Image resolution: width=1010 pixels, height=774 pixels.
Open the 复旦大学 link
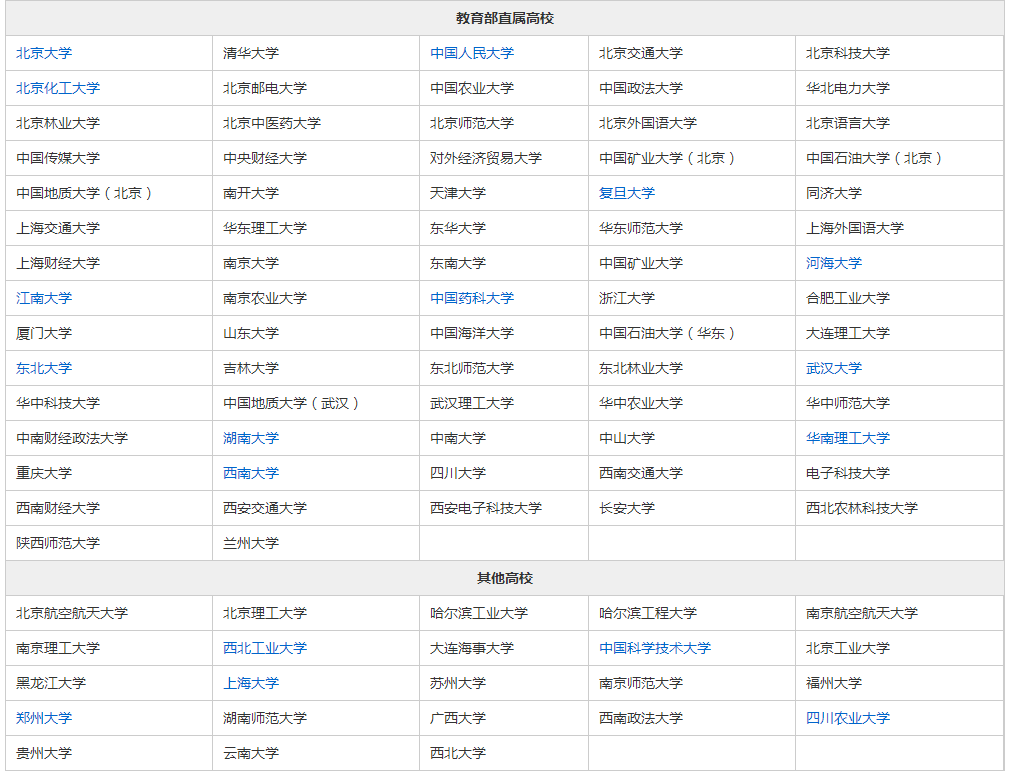(627, 193)
